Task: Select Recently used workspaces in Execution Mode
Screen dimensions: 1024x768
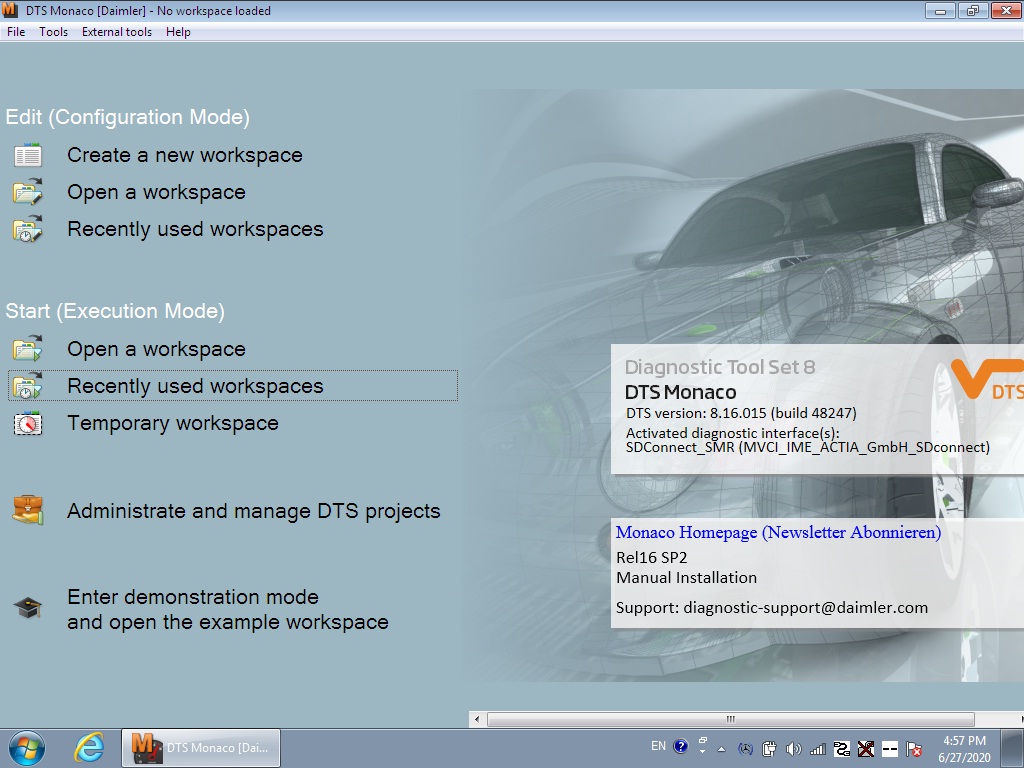Action: pyautogui.click(x=195, y=386)
